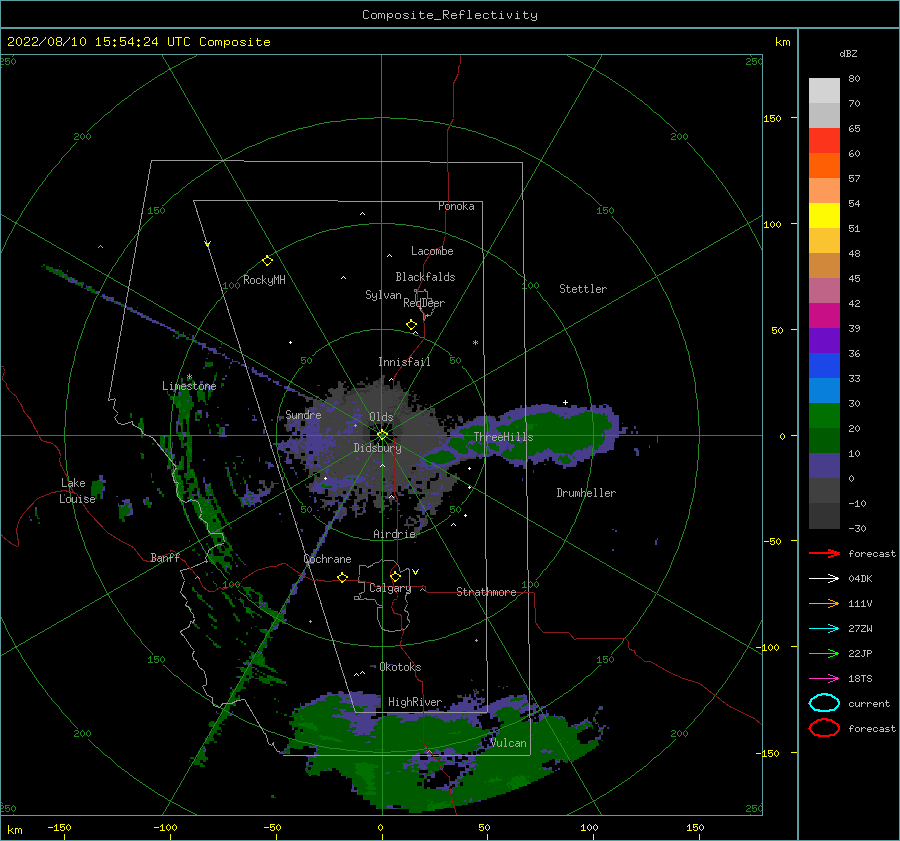This screenshot has width=900, height=841.
Task: Click the cyan 27ZW arrow legend icon
Action: [824, 629]
